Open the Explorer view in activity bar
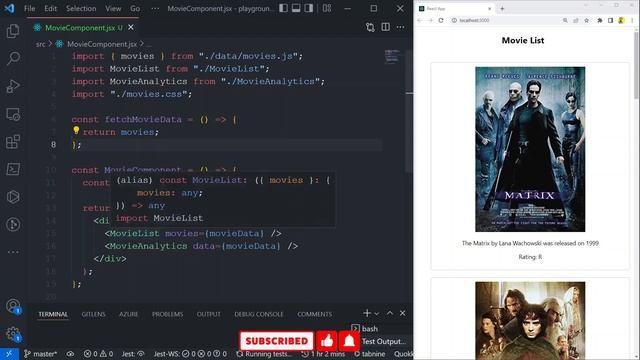Image resolution: width=640 pixels, height=360 pixels. point(13,31)
